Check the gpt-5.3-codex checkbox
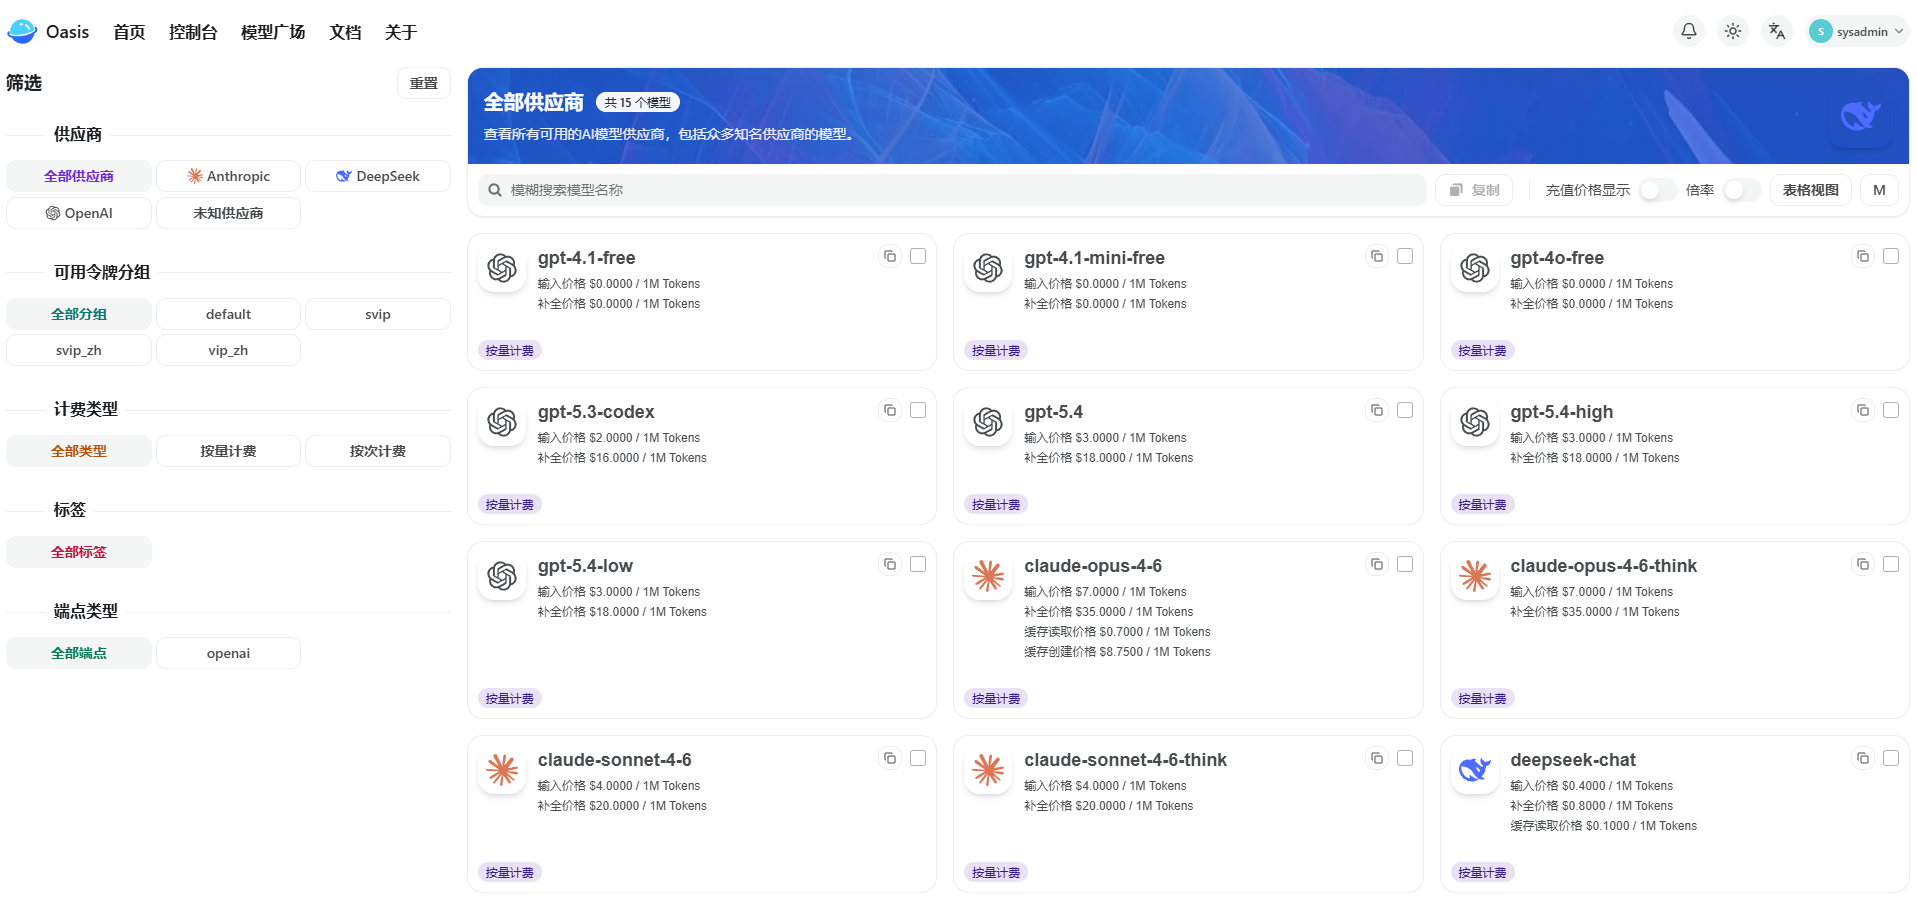 tap(918, 411)
